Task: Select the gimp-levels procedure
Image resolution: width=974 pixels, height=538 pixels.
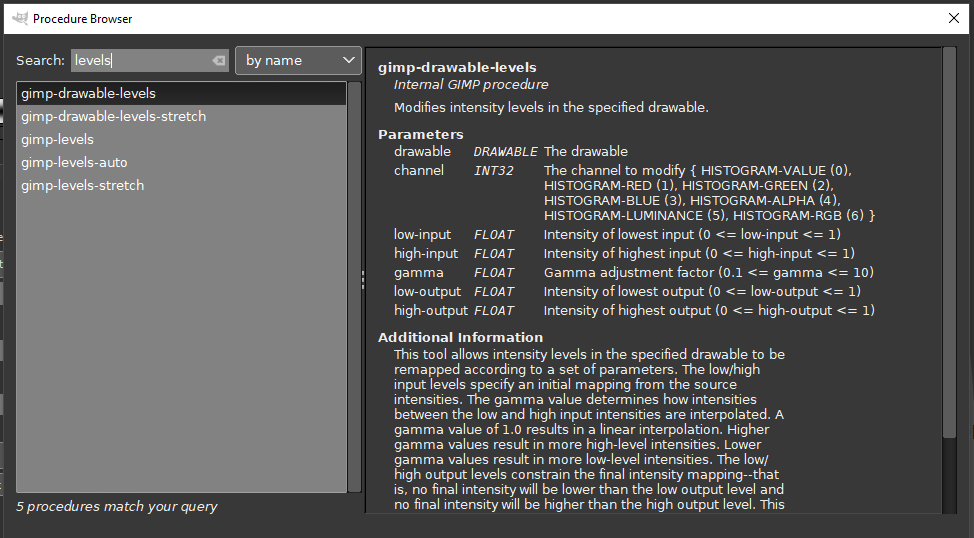Action: pos(181,139)
